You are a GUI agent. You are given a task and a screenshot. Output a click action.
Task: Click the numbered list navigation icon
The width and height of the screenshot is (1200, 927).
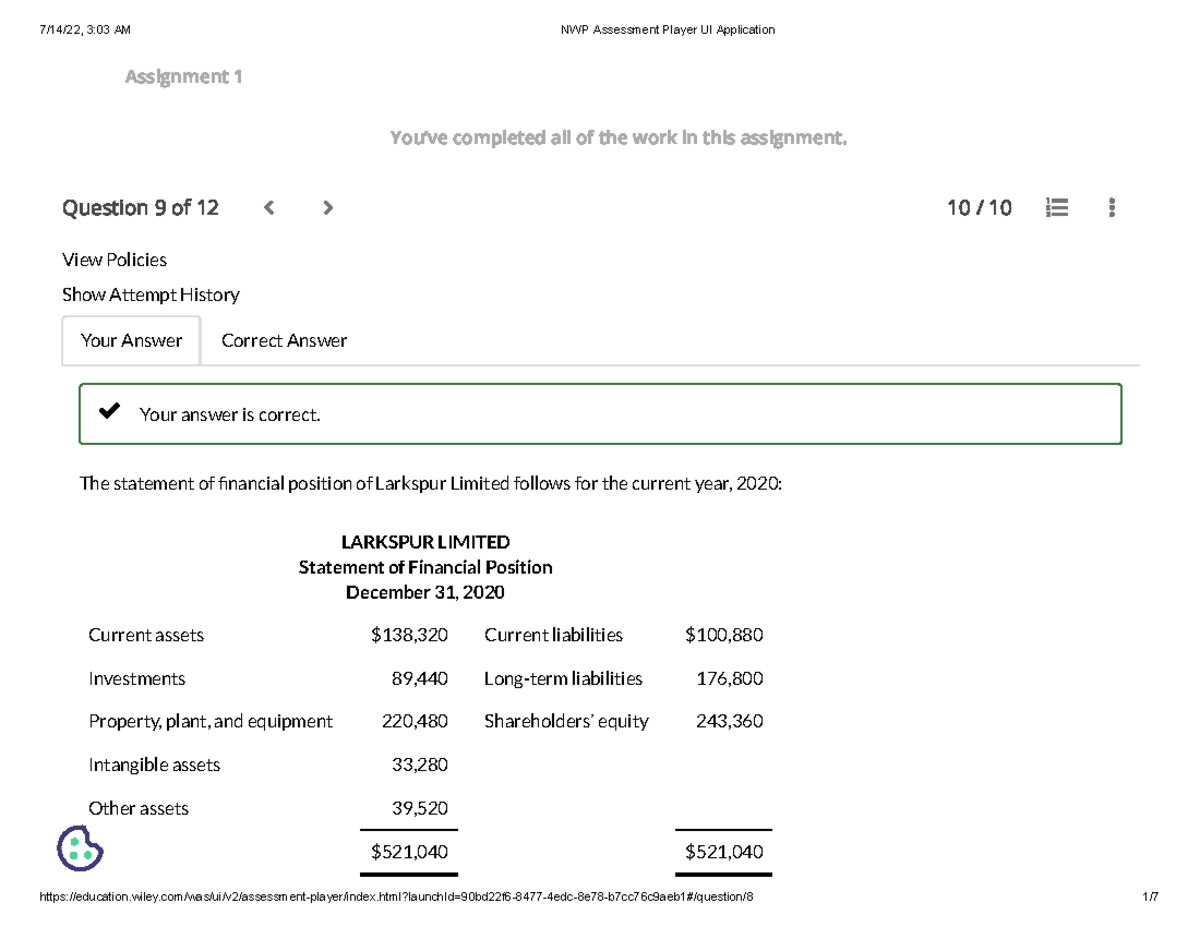click(x=1057, y=208)
